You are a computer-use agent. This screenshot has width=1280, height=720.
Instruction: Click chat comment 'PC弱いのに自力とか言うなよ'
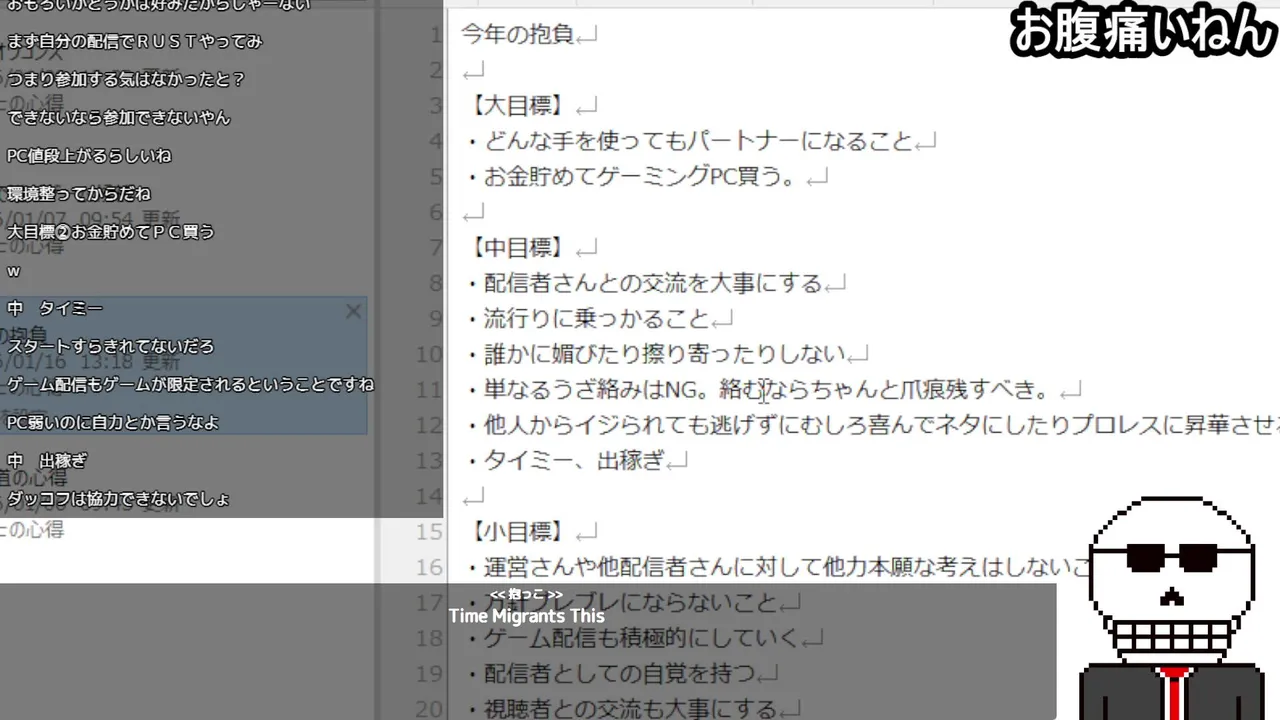(112, 422)
